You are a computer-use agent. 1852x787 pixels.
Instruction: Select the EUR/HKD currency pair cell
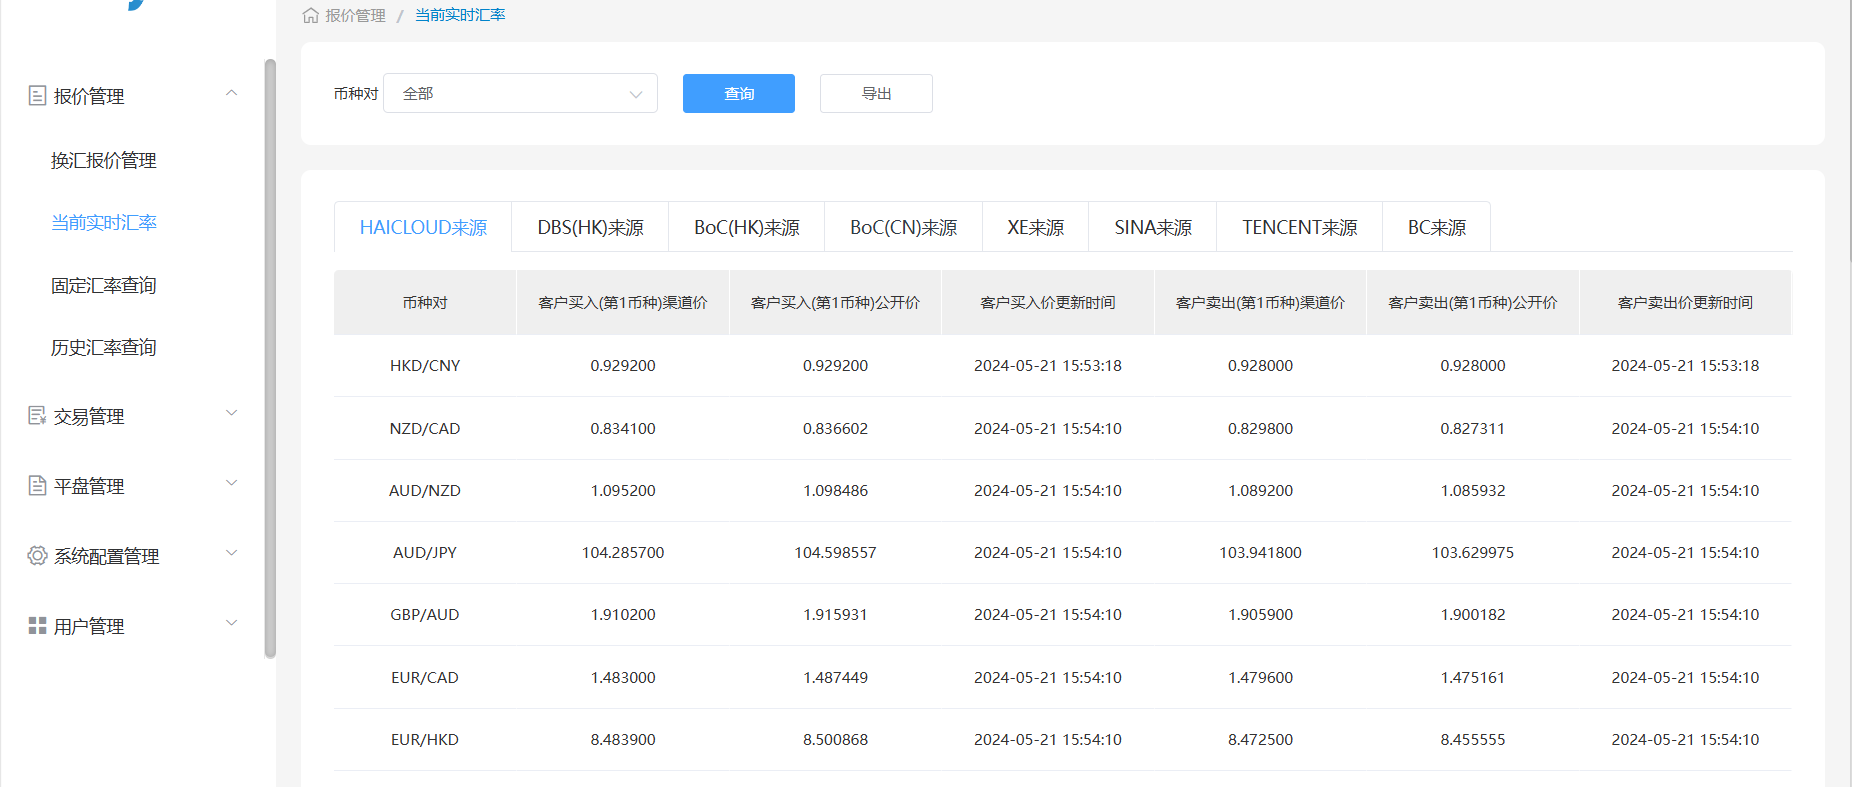[x=425, y=740]
